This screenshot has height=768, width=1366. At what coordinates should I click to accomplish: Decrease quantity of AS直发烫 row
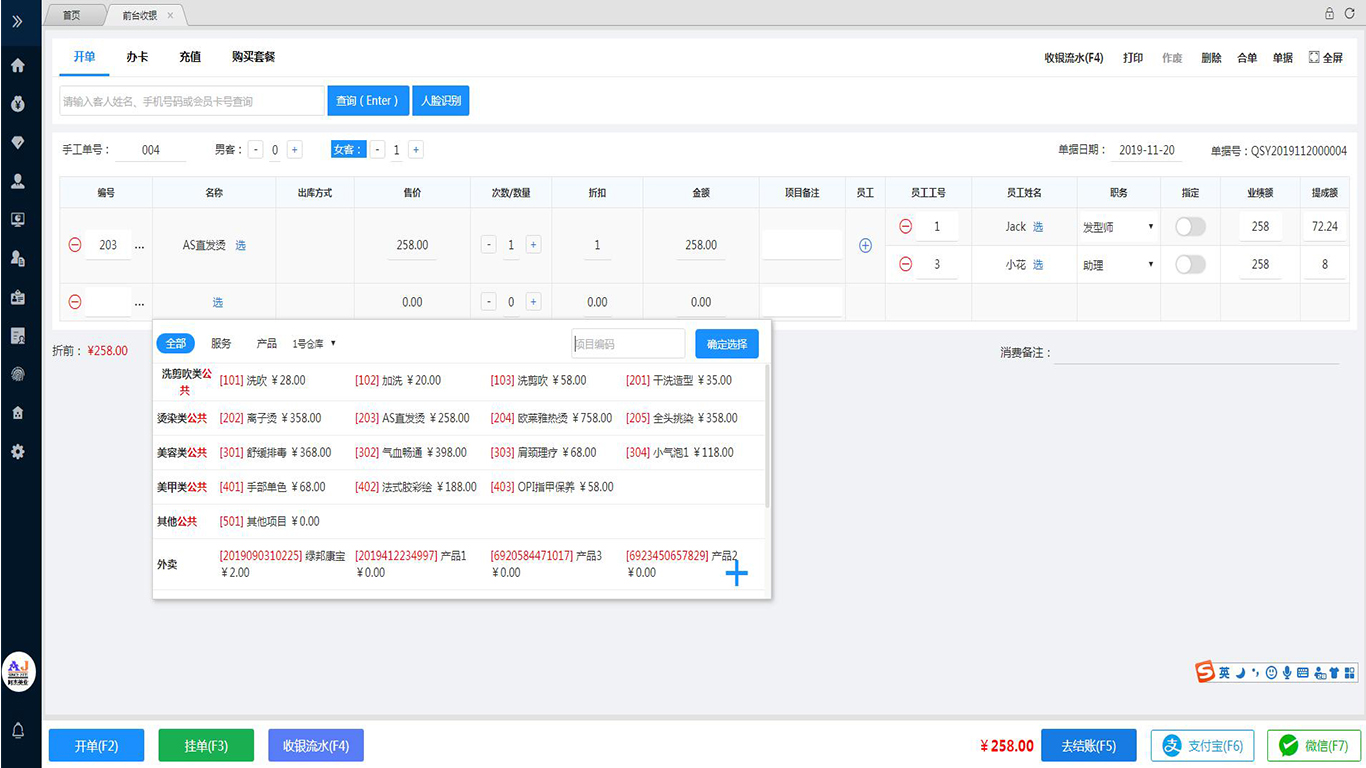(x=488, y=245)
